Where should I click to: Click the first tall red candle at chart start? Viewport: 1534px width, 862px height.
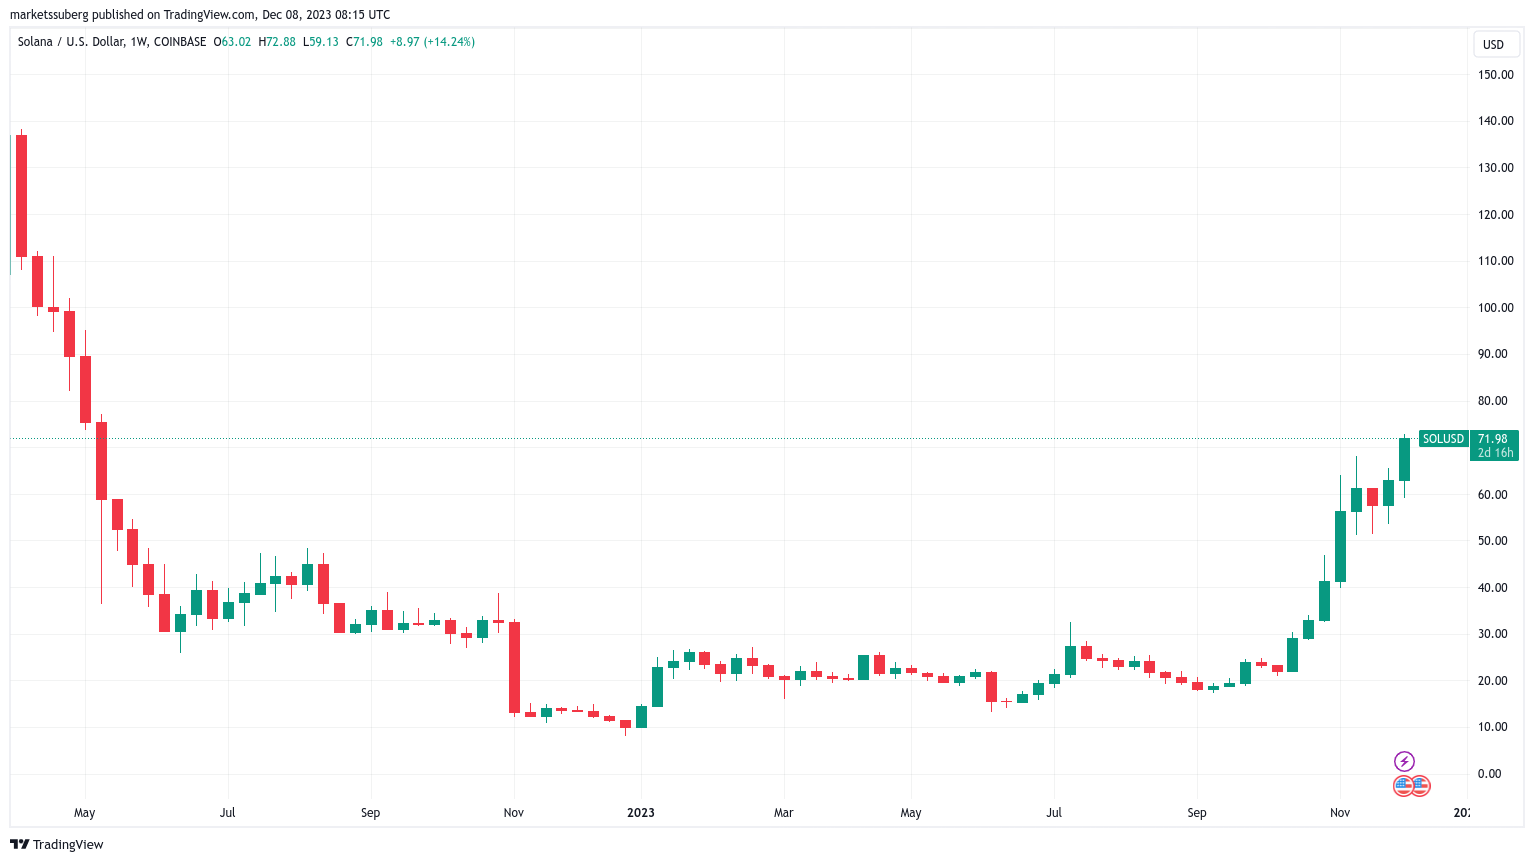[21, 196]
